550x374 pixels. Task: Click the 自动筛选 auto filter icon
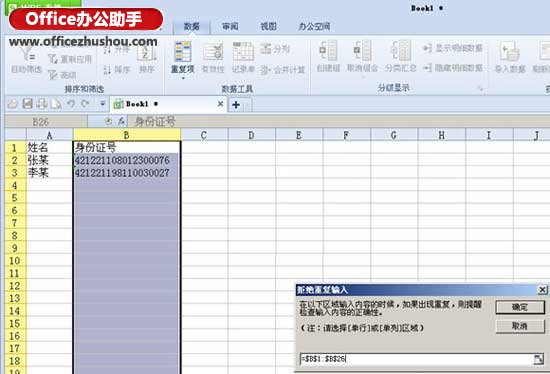[x=26, y=61]
